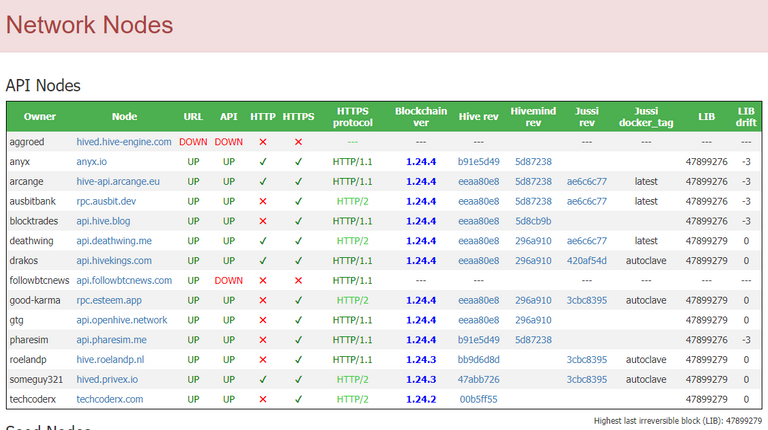Open the api.hive.blog node link
The height and width of the screenshot is (430, 768).
click(x=103, y=221)
